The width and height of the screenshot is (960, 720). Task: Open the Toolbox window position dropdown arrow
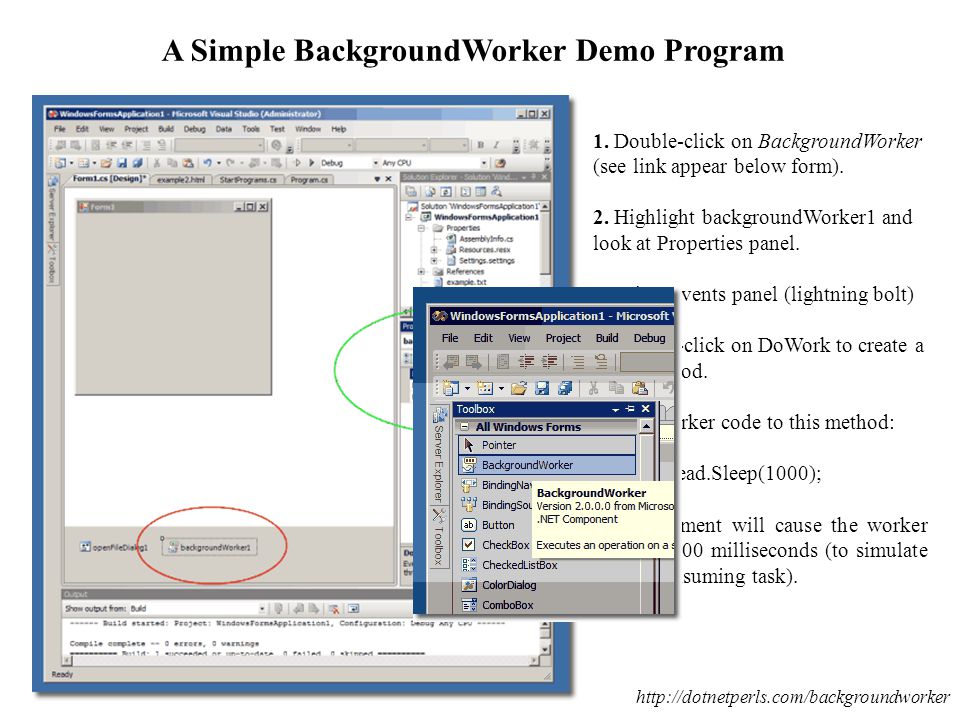(x=615, y=410)
